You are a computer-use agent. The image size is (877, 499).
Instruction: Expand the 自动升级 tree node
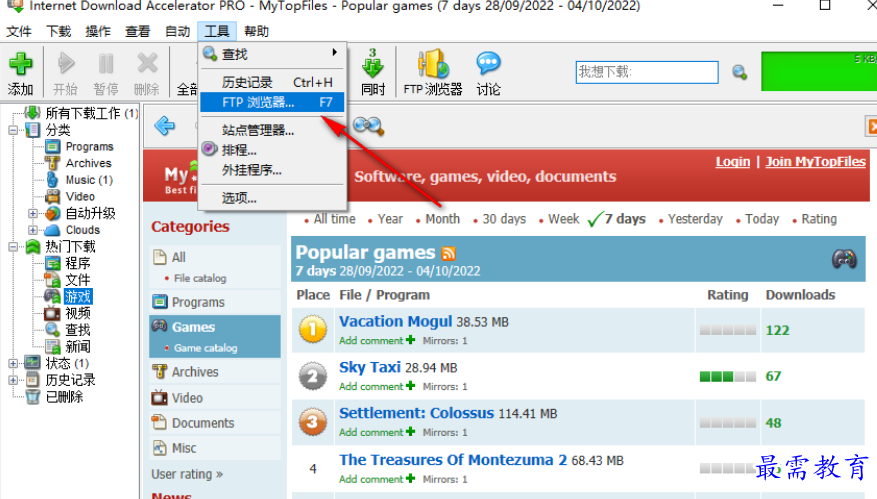point(33,213)
